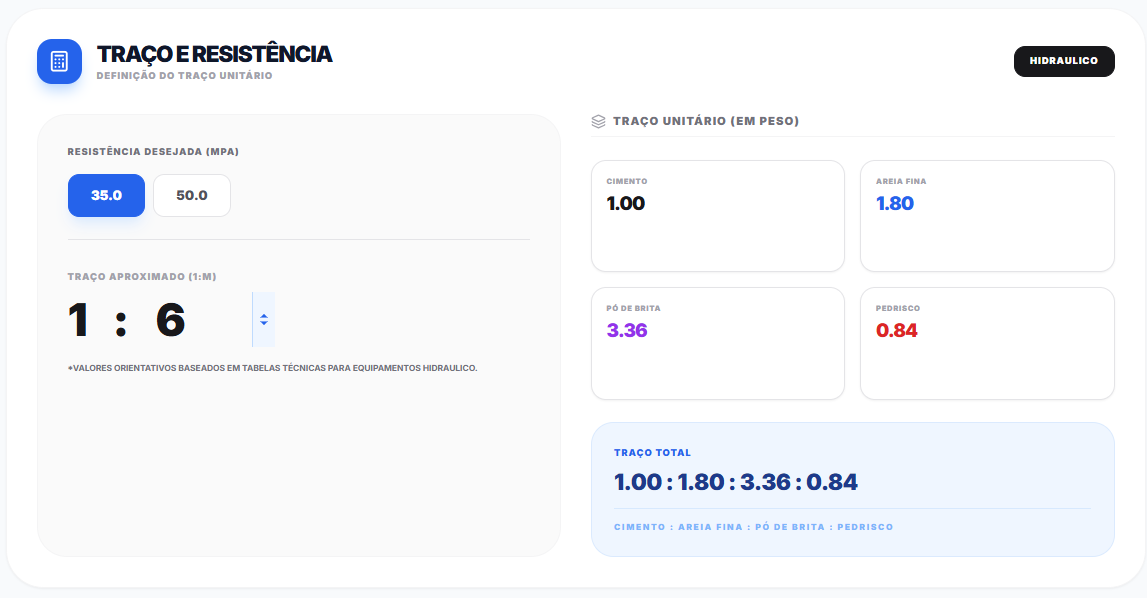
Task: Click the PEDRISCO card showing 0.84
Action: (x=987, y=343)
